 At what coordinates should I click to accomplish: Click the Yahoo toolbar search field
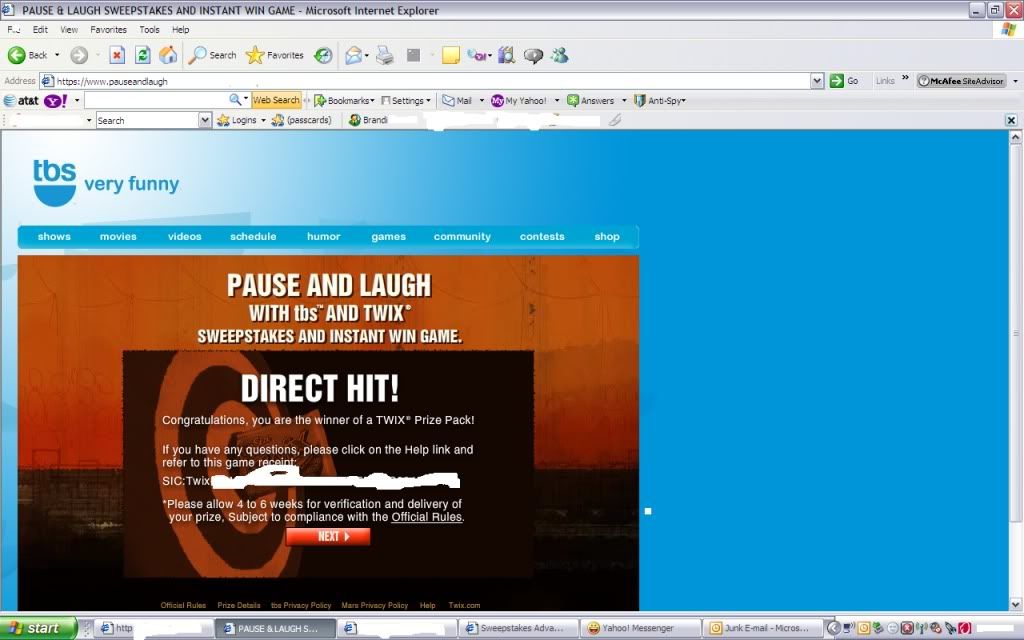tap(157, 101)
